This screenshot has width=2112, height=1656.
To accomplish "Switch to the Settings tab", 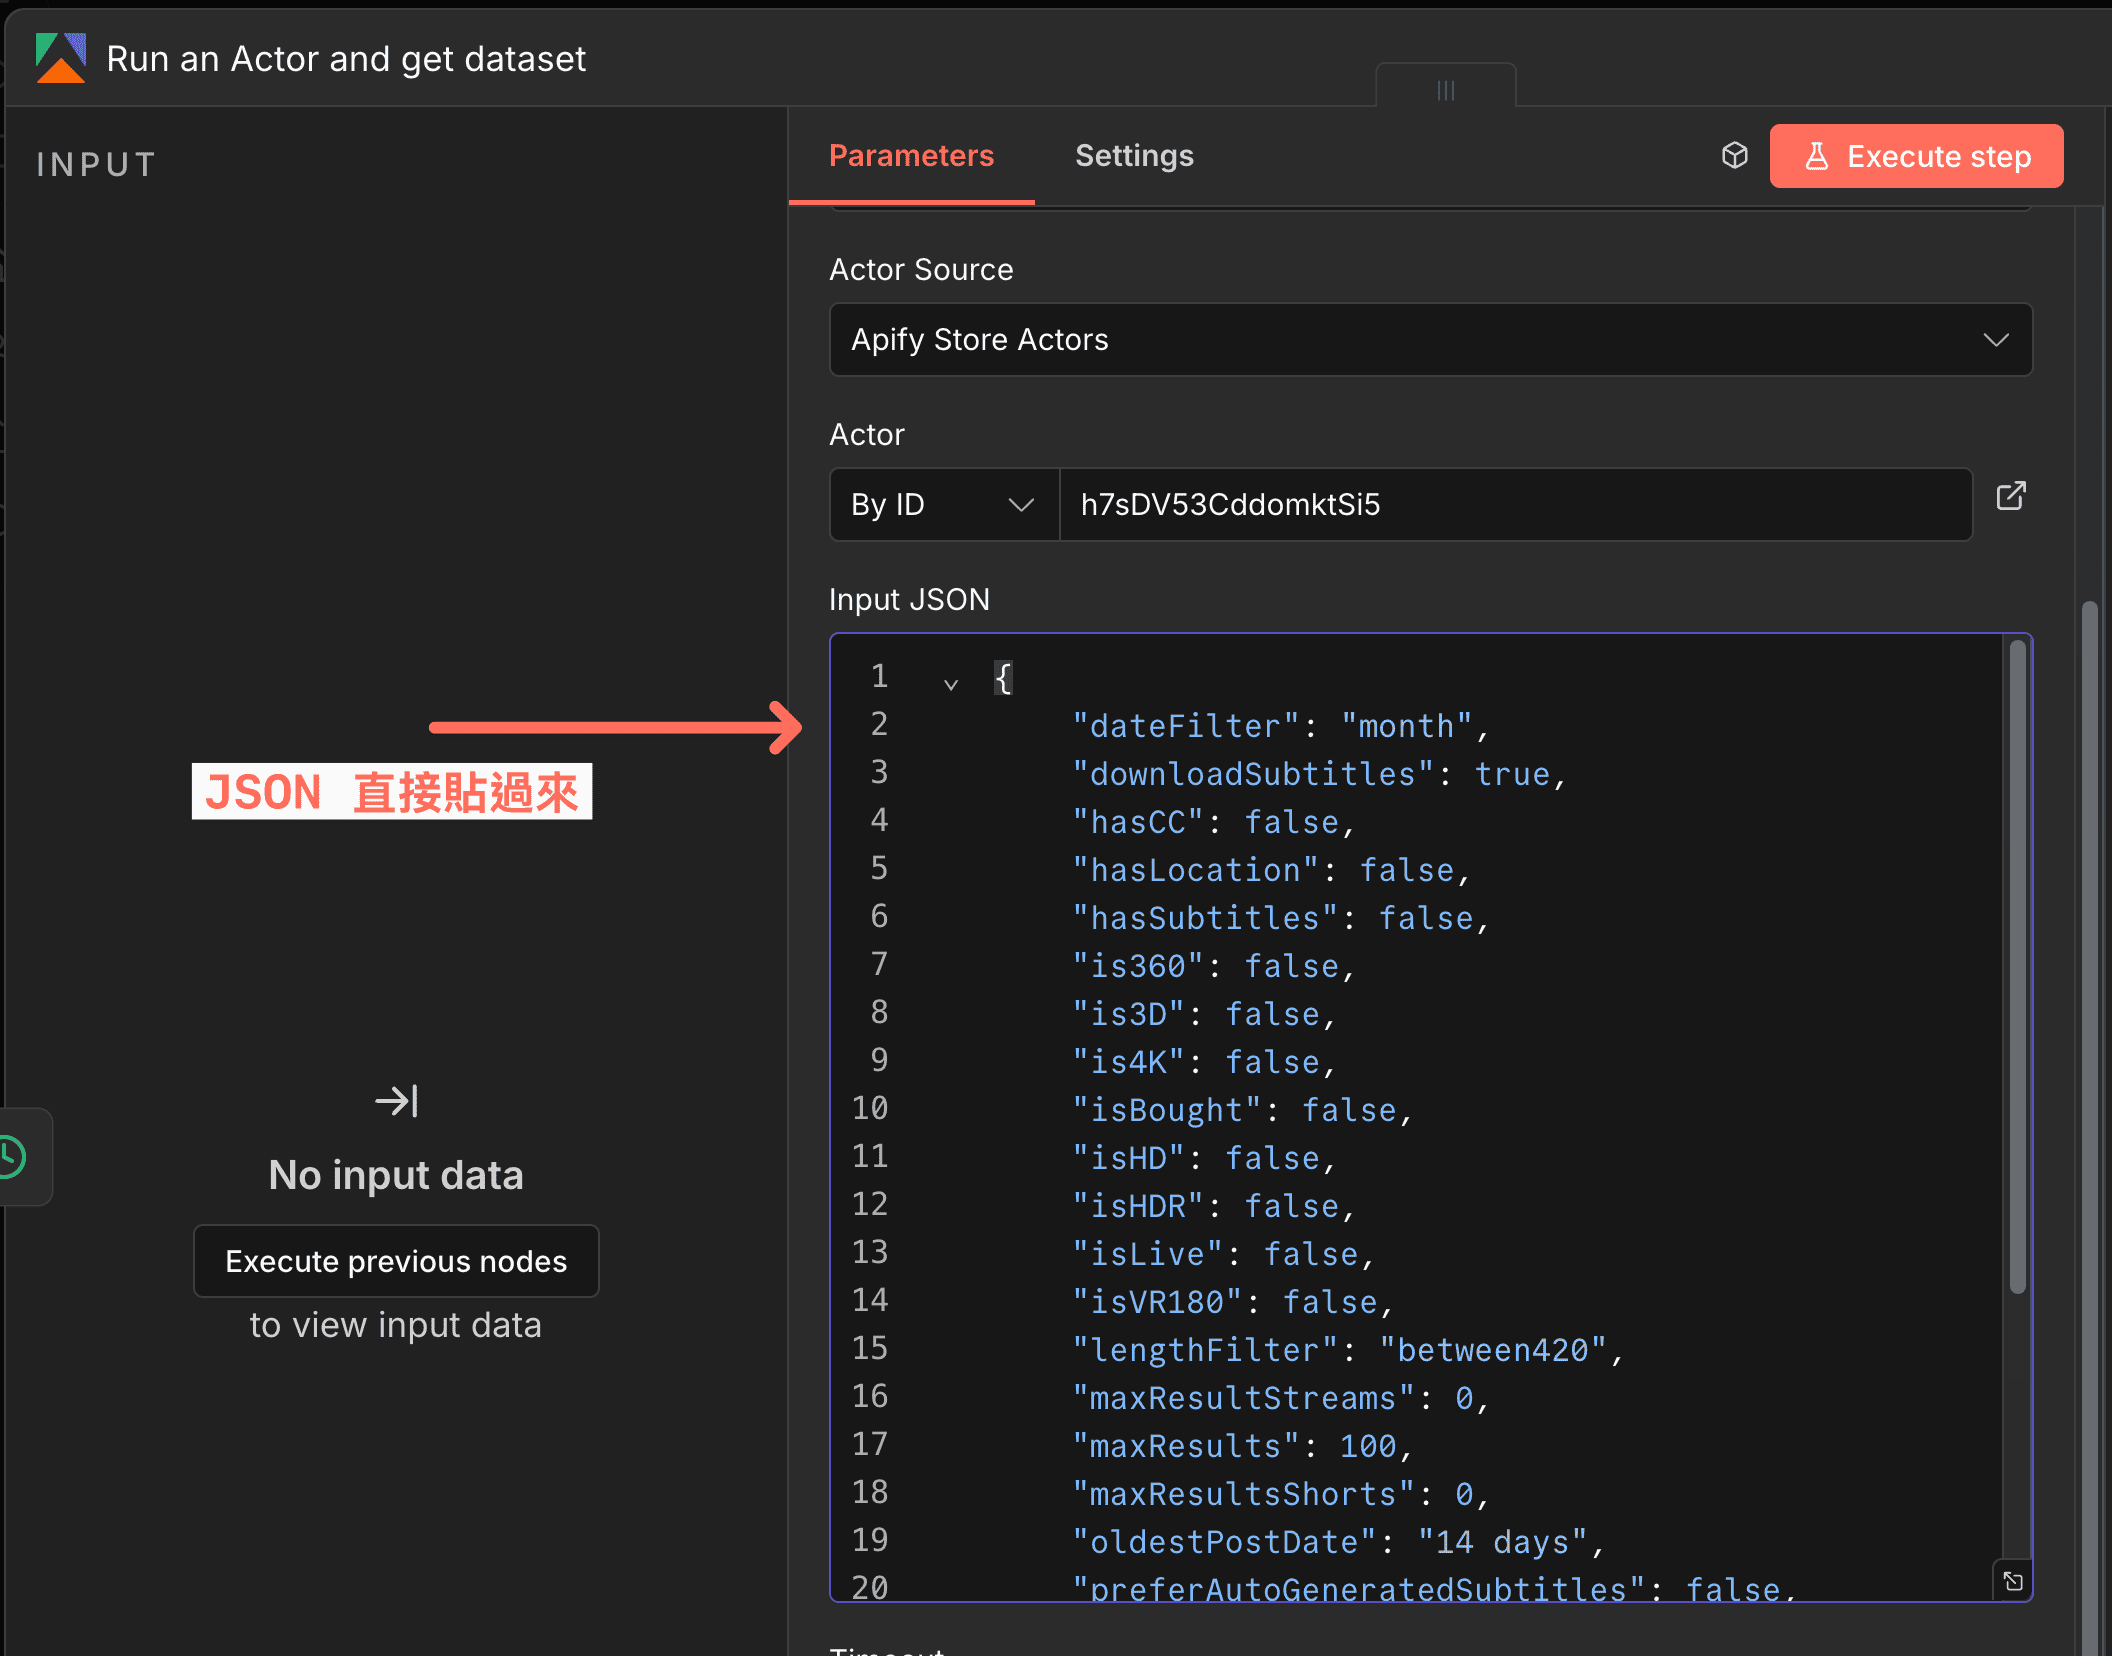I will tap(1134, 156).
